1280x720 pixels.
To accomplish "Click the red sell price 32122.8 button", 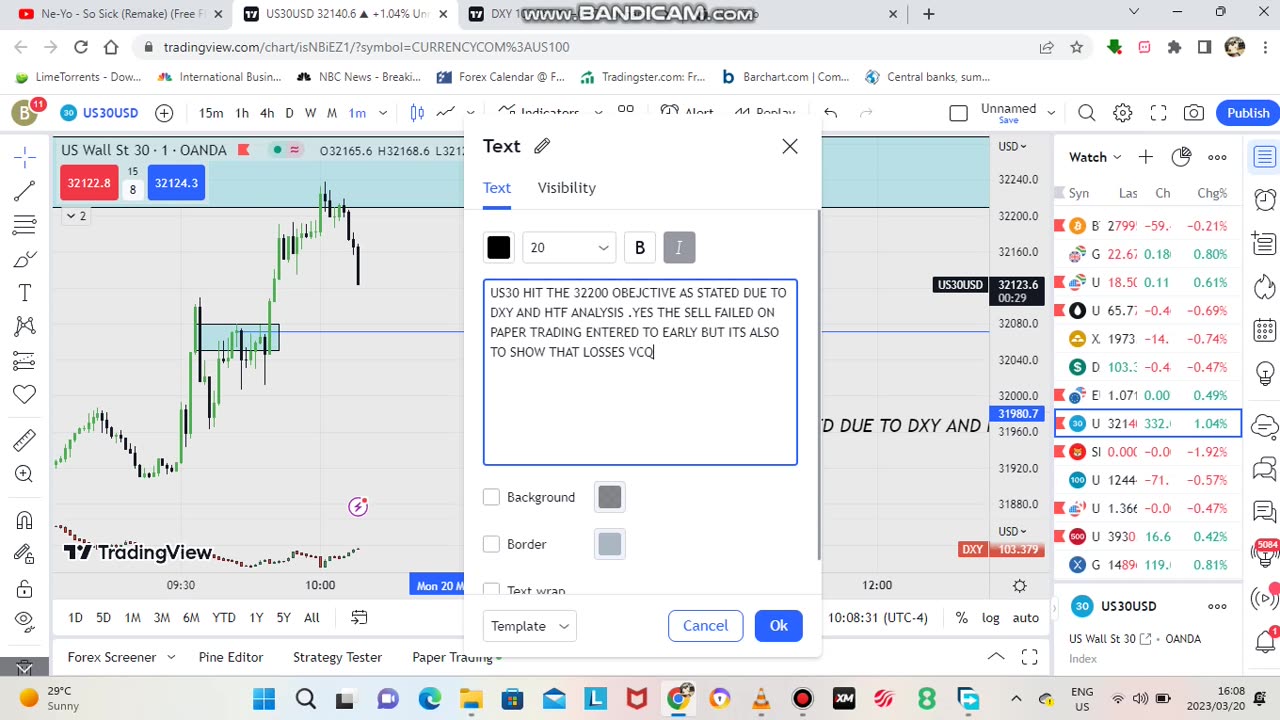I will pyautogui.click(x=90, y=183).
